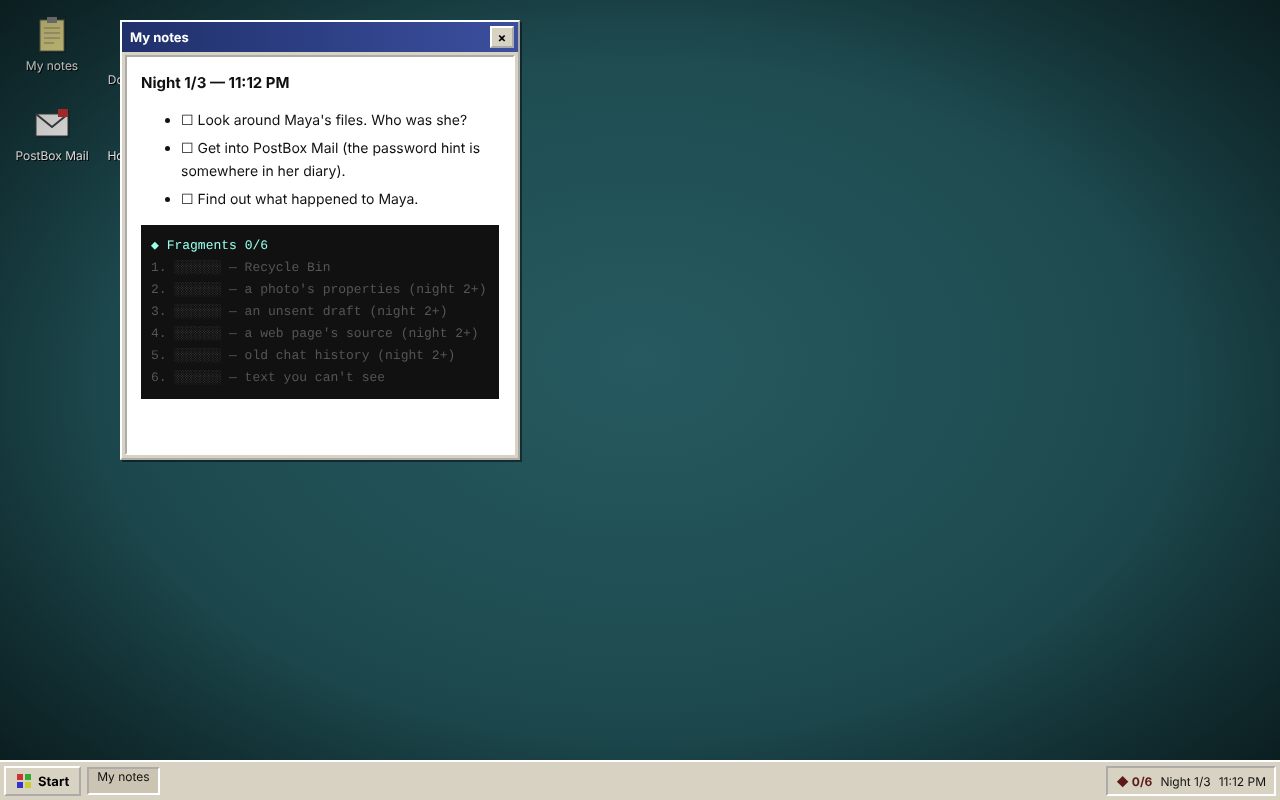The width and height of the screenshot is (1280, 800).
Task: Click the 11:12 PM clock in the system tray
Action: (1242, 782)
